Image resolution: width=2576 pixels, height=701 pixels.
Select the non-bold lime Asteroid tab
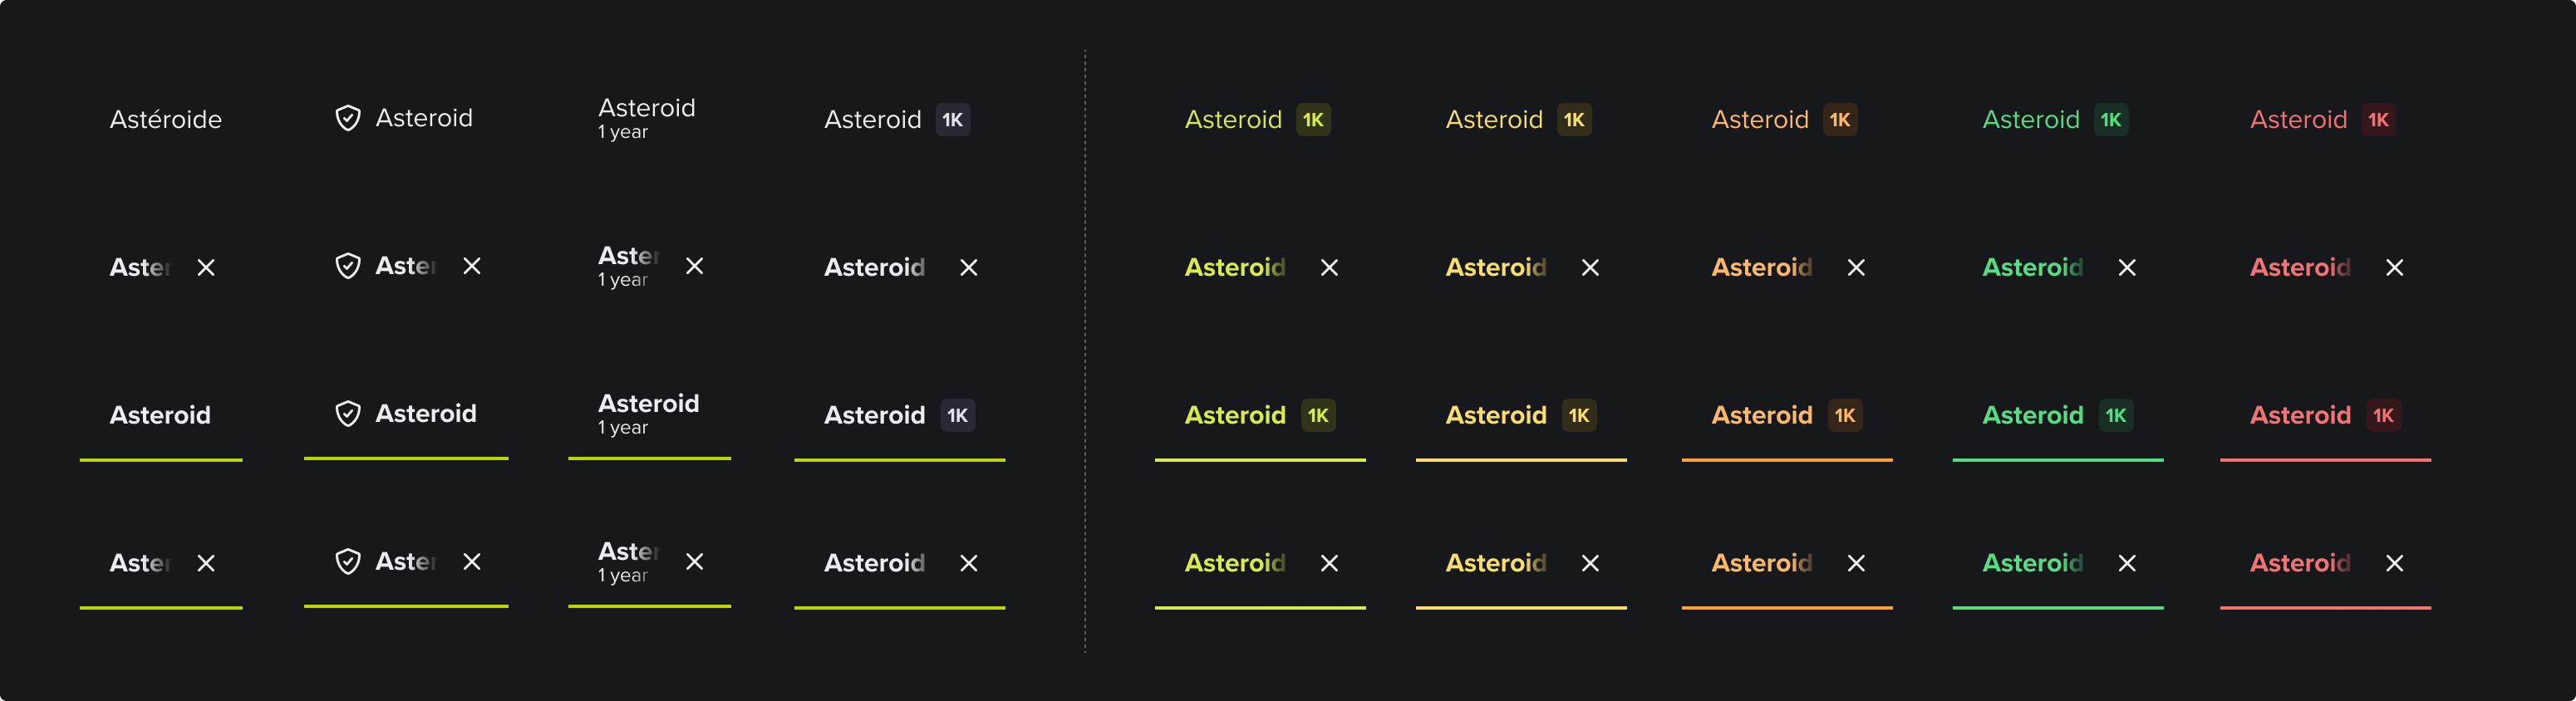[1232, 120]
